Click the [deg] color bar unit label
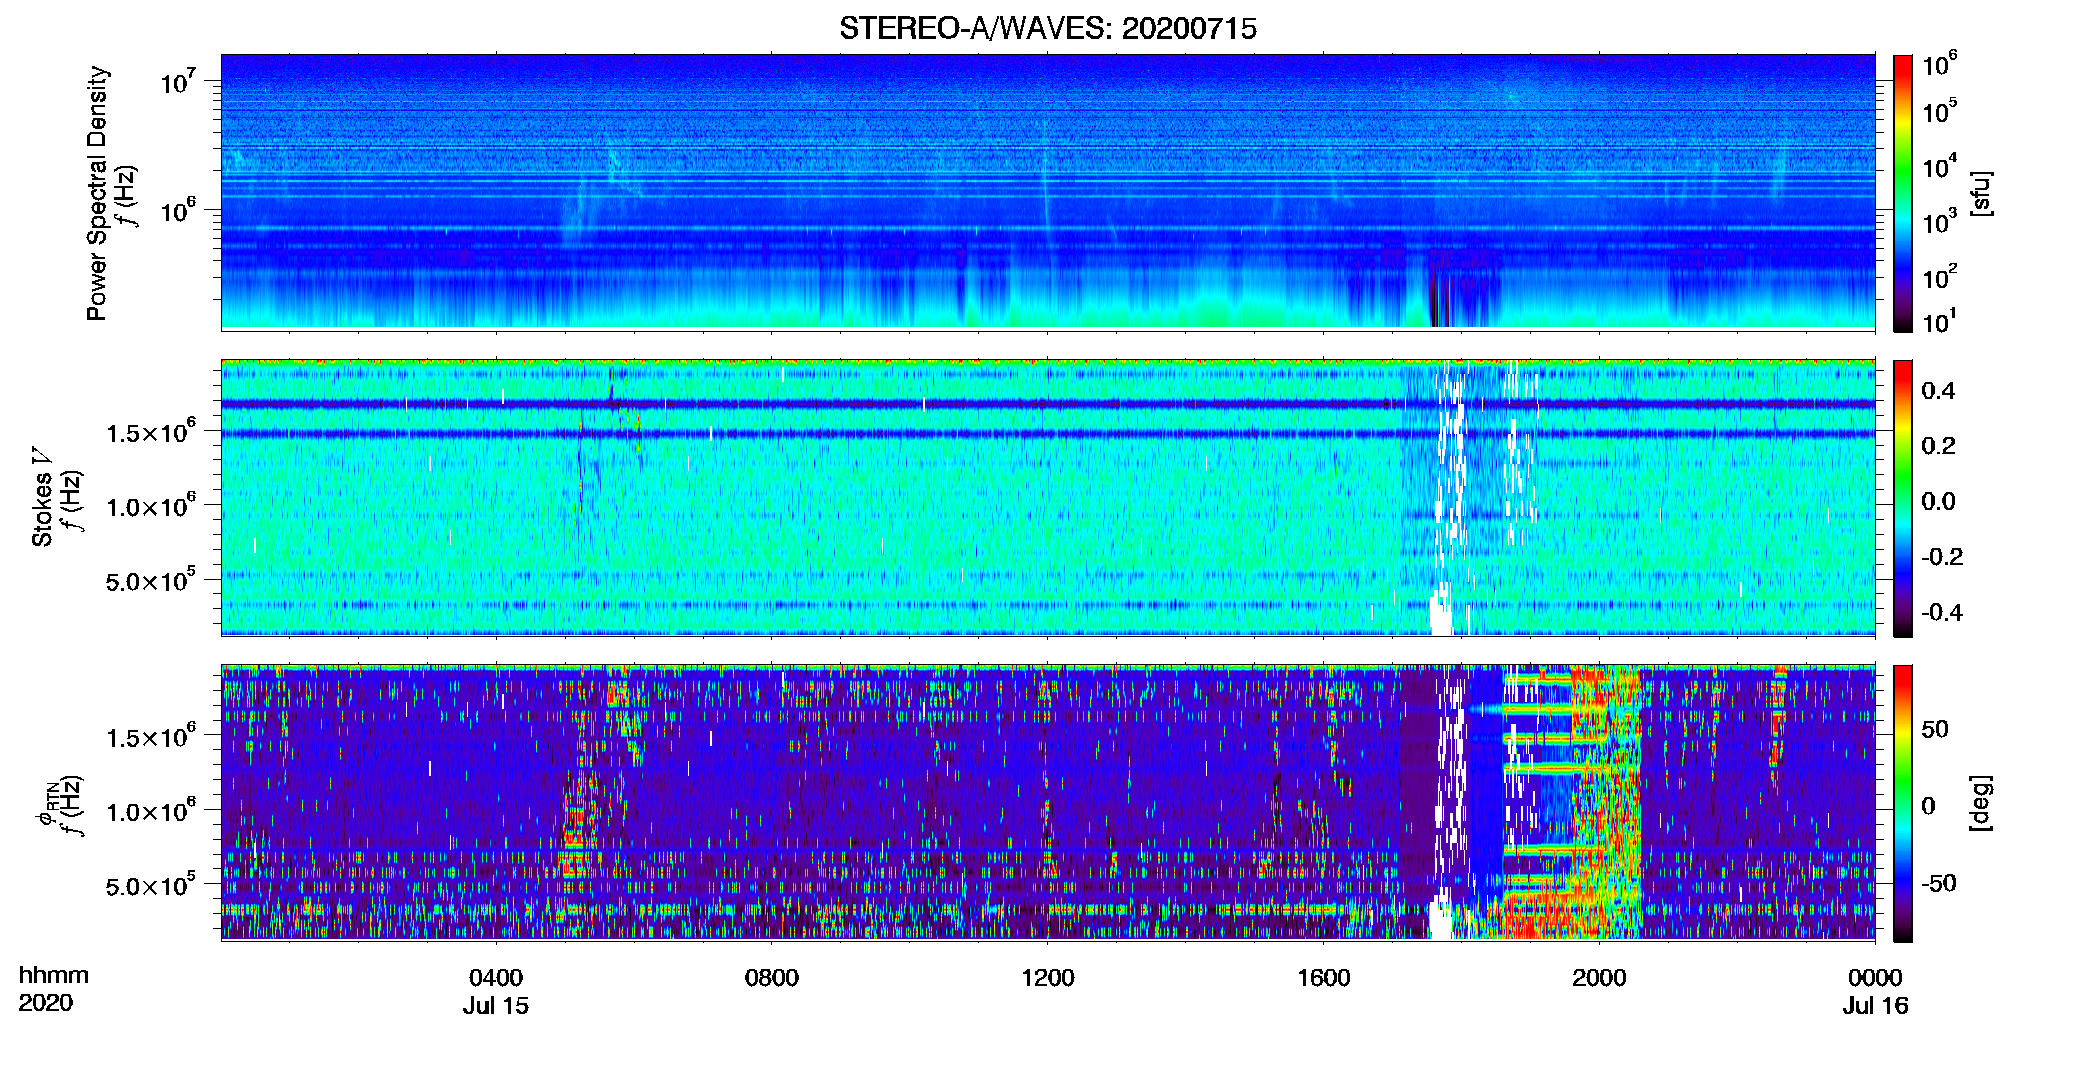Screen dimensions: 2096x1080 [x=1981, y=803]
